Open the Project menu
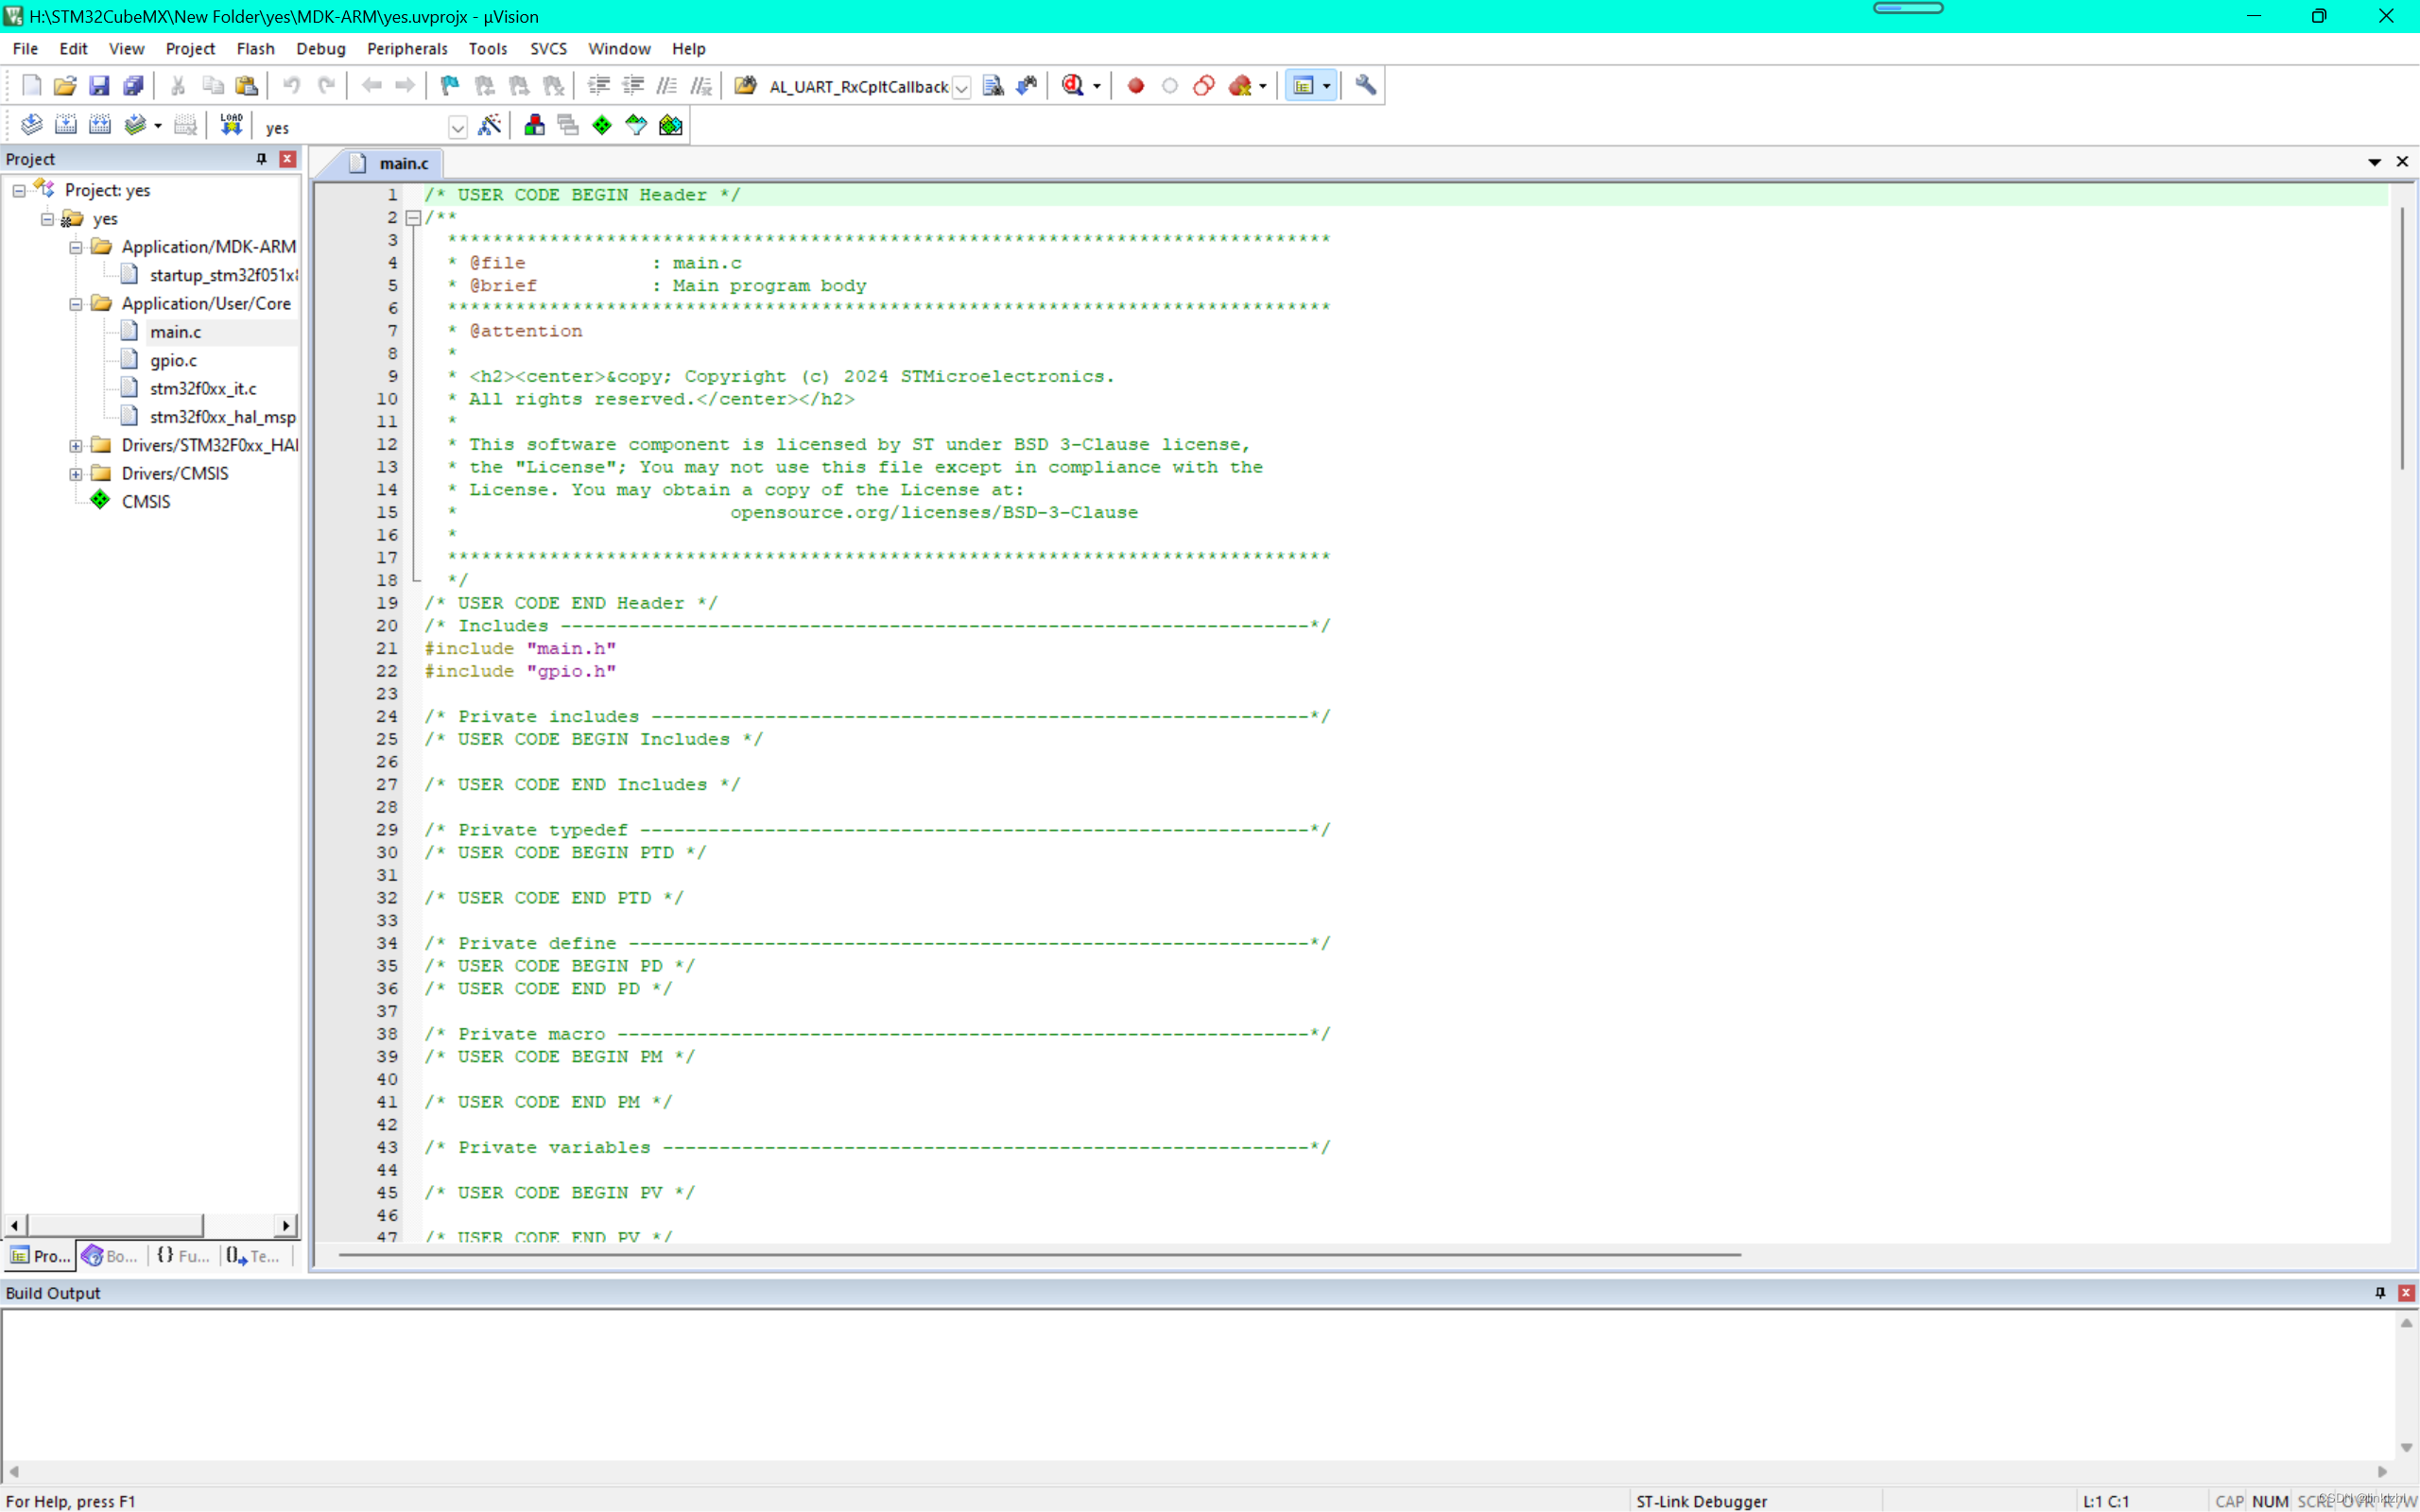The width and height of the screenshot is (2420, 1512). tap(190, 48)
